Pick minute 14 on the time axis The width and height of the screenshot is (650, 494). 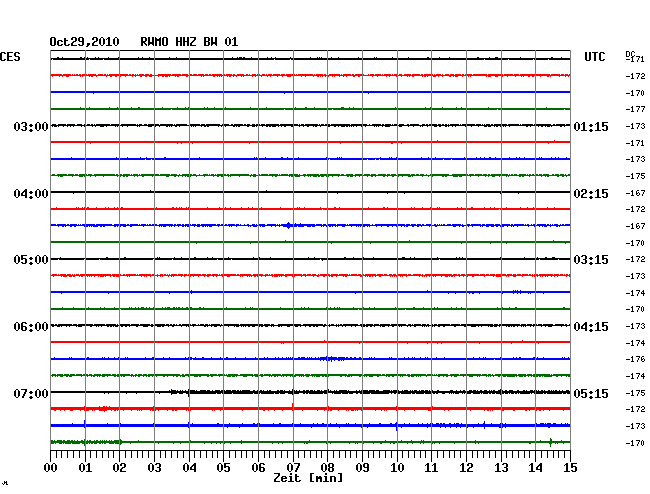coord(535,467)
